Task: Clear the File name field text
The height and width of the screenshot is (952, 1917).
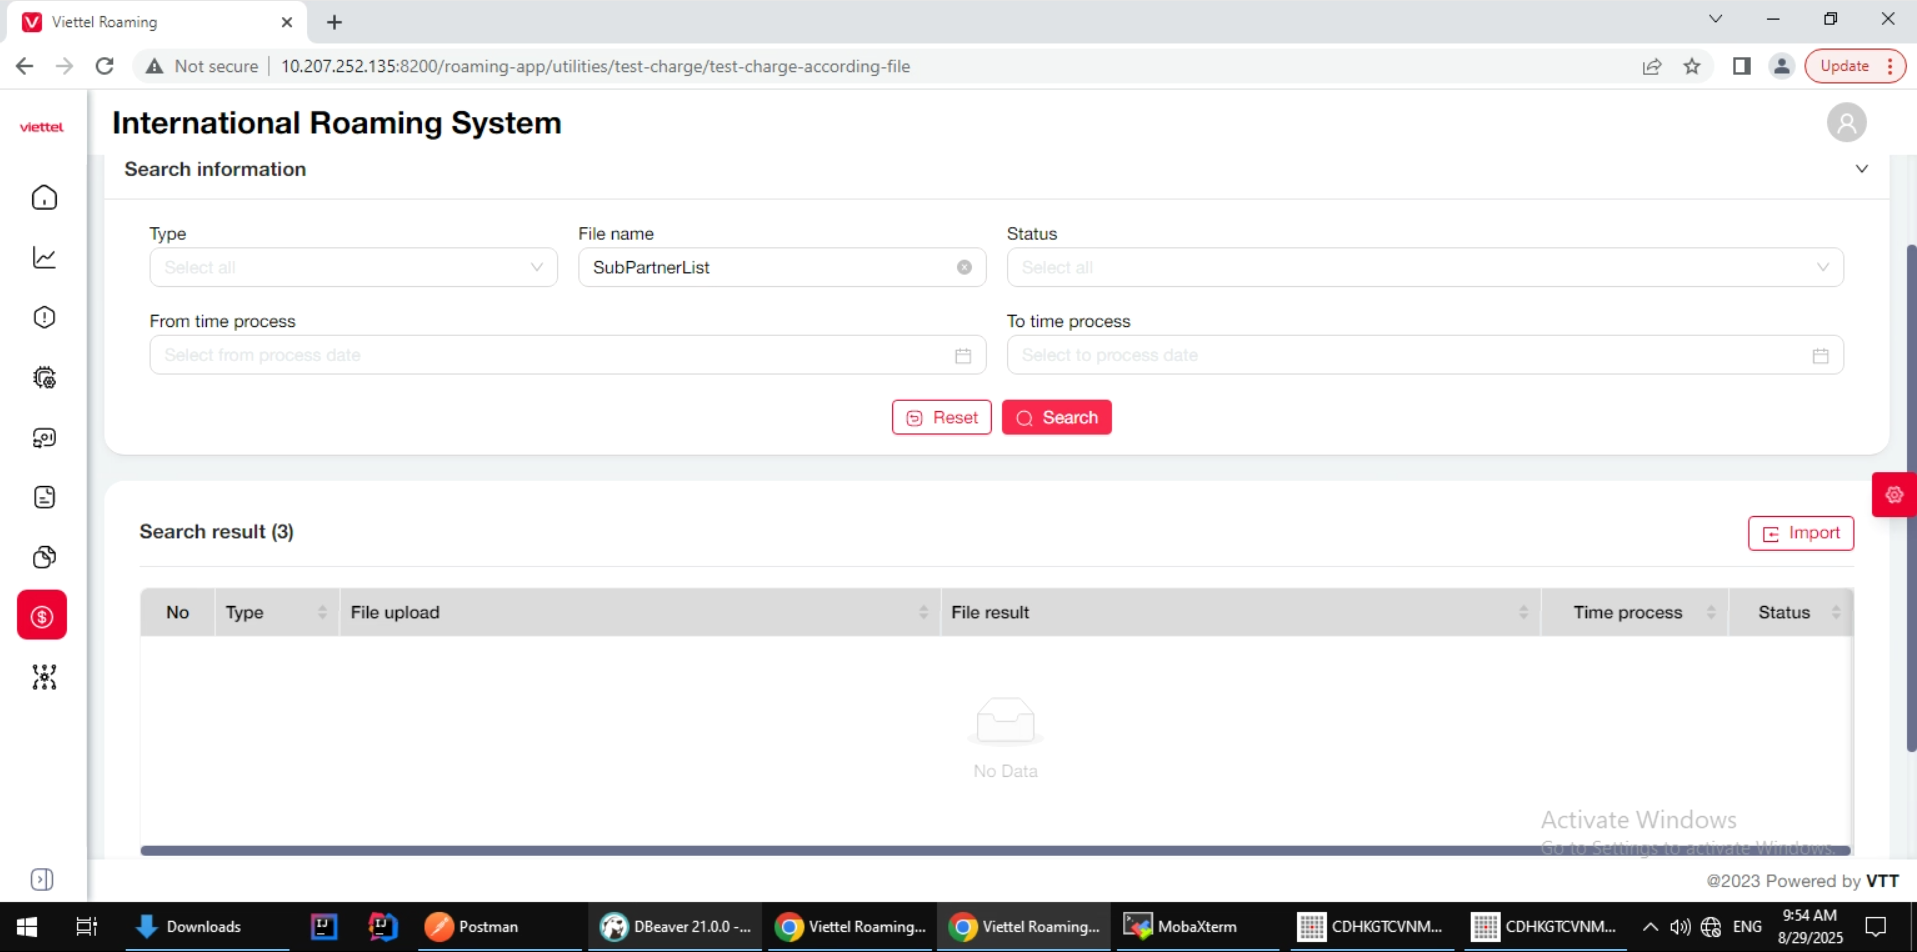Action: tap(964, 268)
